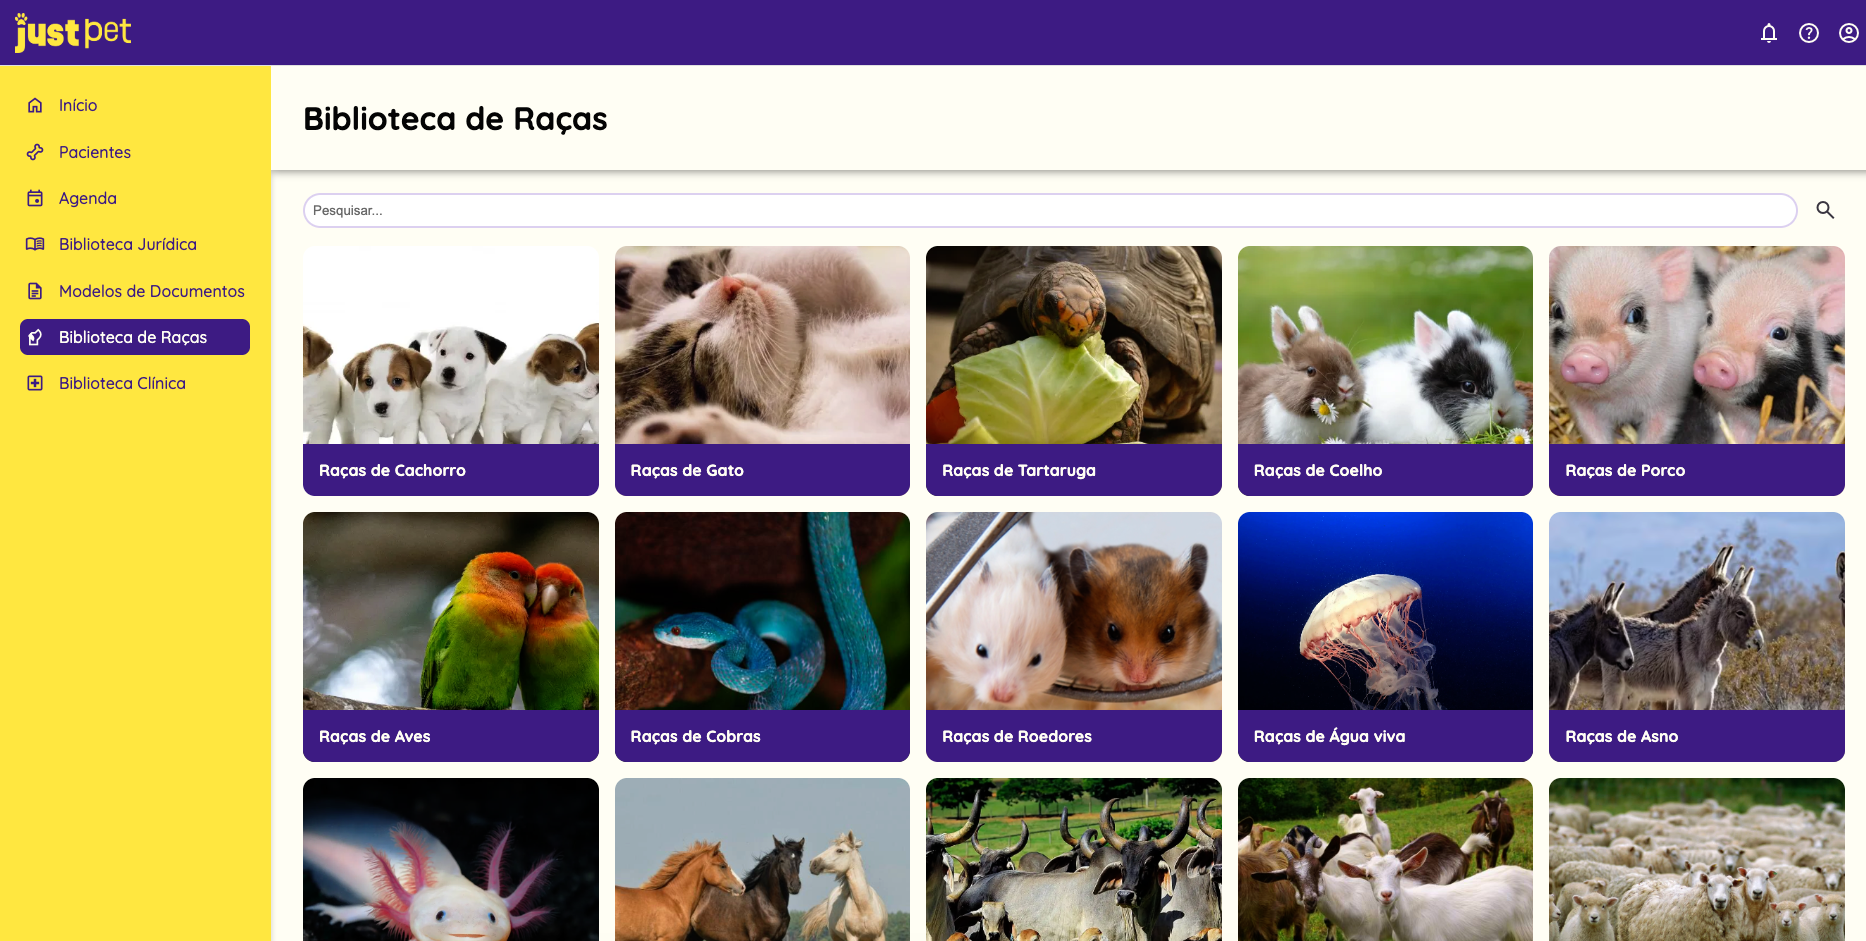1866x941 pixels.
Task: Open the rabbits photo thumbnail
Action: (x=1385, y=345)
